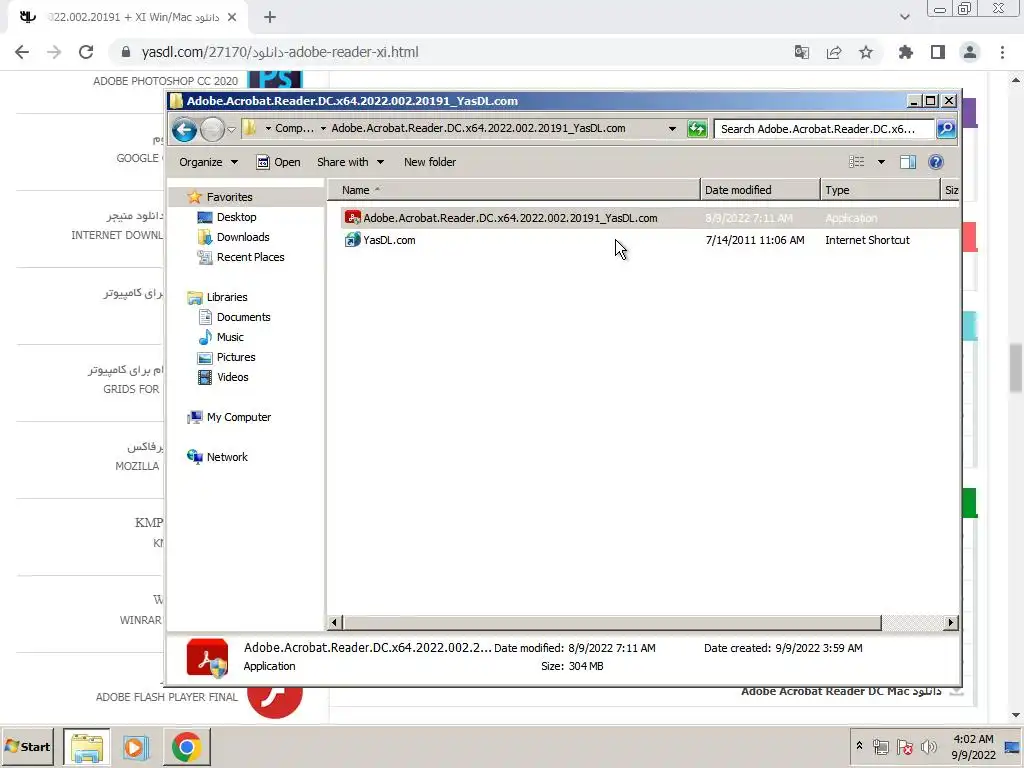This screenshot has height=768, width=1024.
Task: Select Libraries in navigation pane
Action: [227, 297]
